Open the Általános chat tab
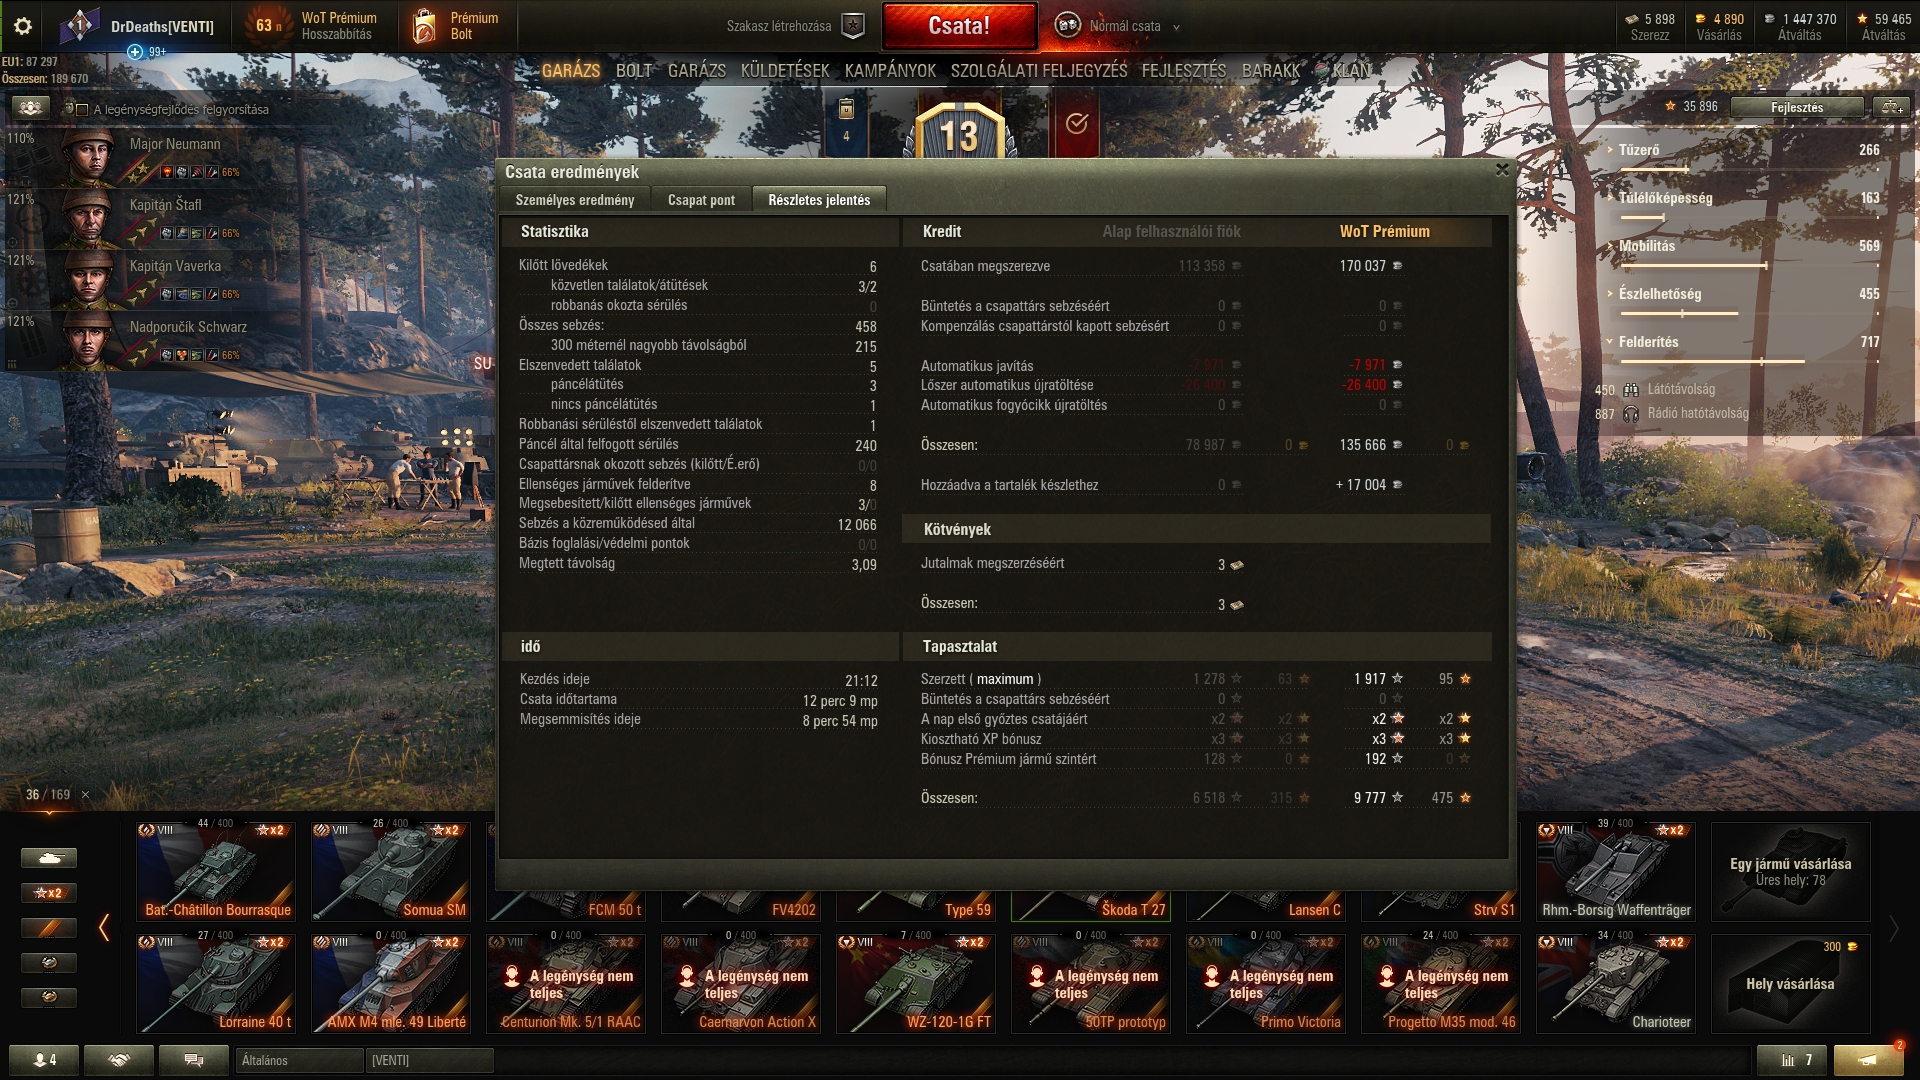This screenshot has height=1080, width=1920. 299,1060
